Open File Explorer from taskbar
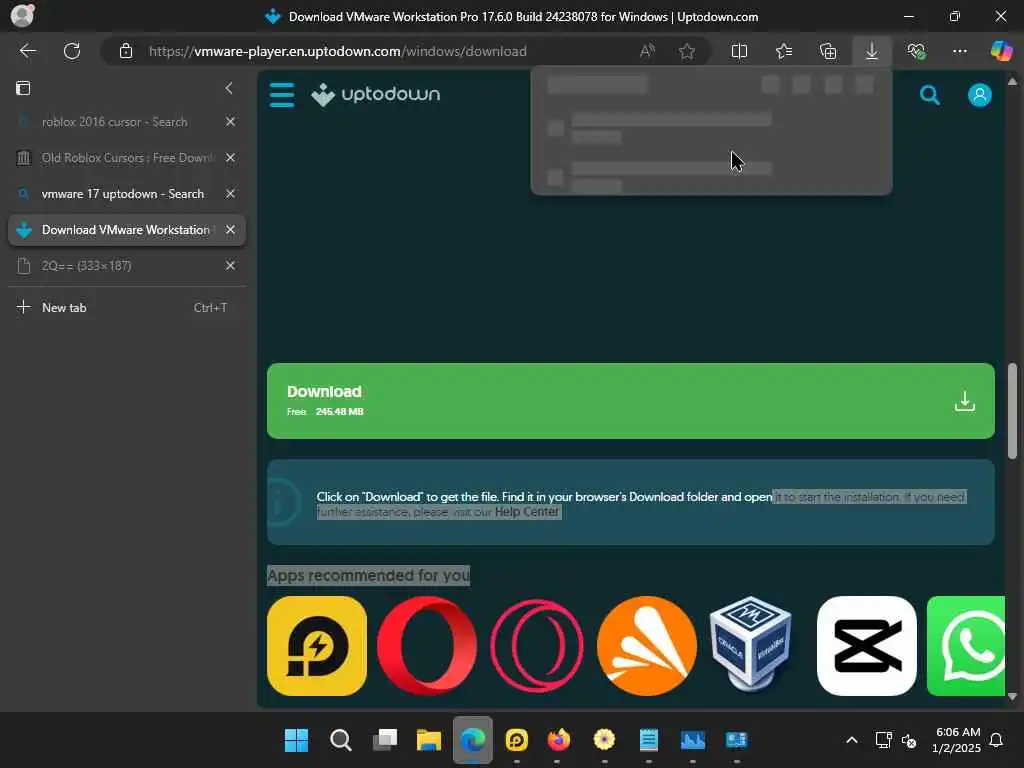 pyautogui.click(x=428, y=740)
